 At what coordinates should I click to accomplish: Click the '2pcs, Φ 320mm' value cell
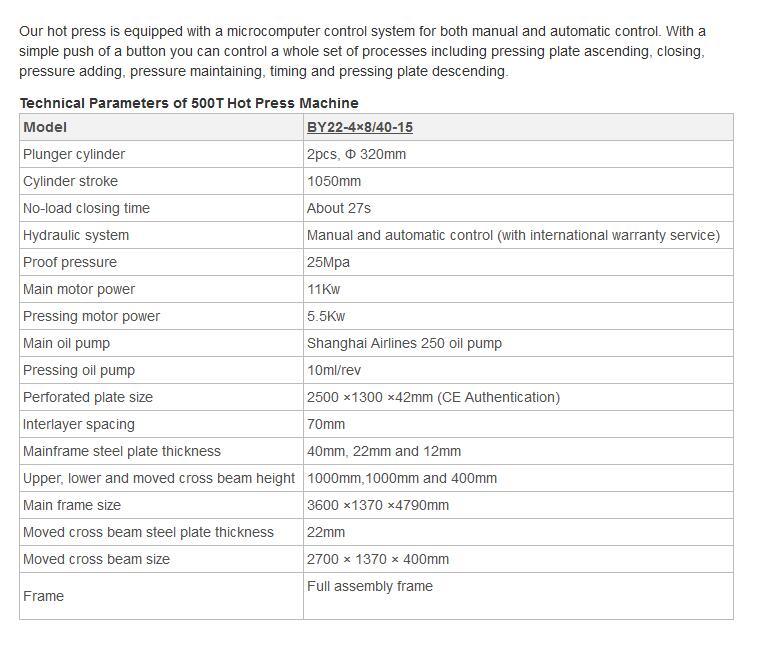356,154
